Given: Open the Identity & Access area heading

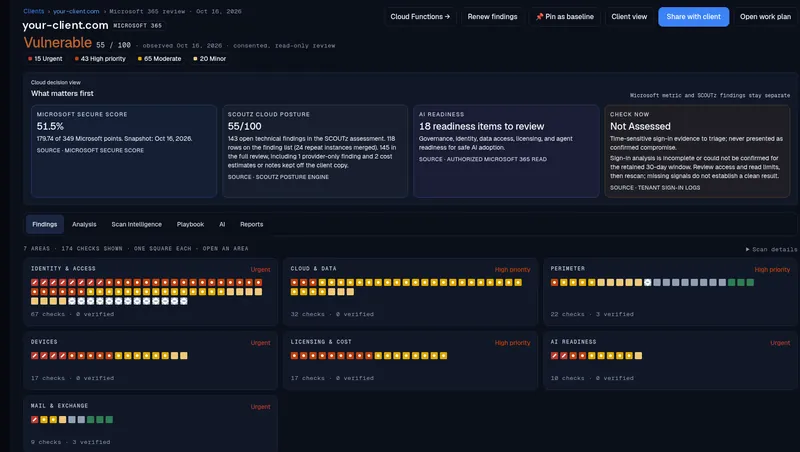Looking at the screenshot, I should click(63, 268).
